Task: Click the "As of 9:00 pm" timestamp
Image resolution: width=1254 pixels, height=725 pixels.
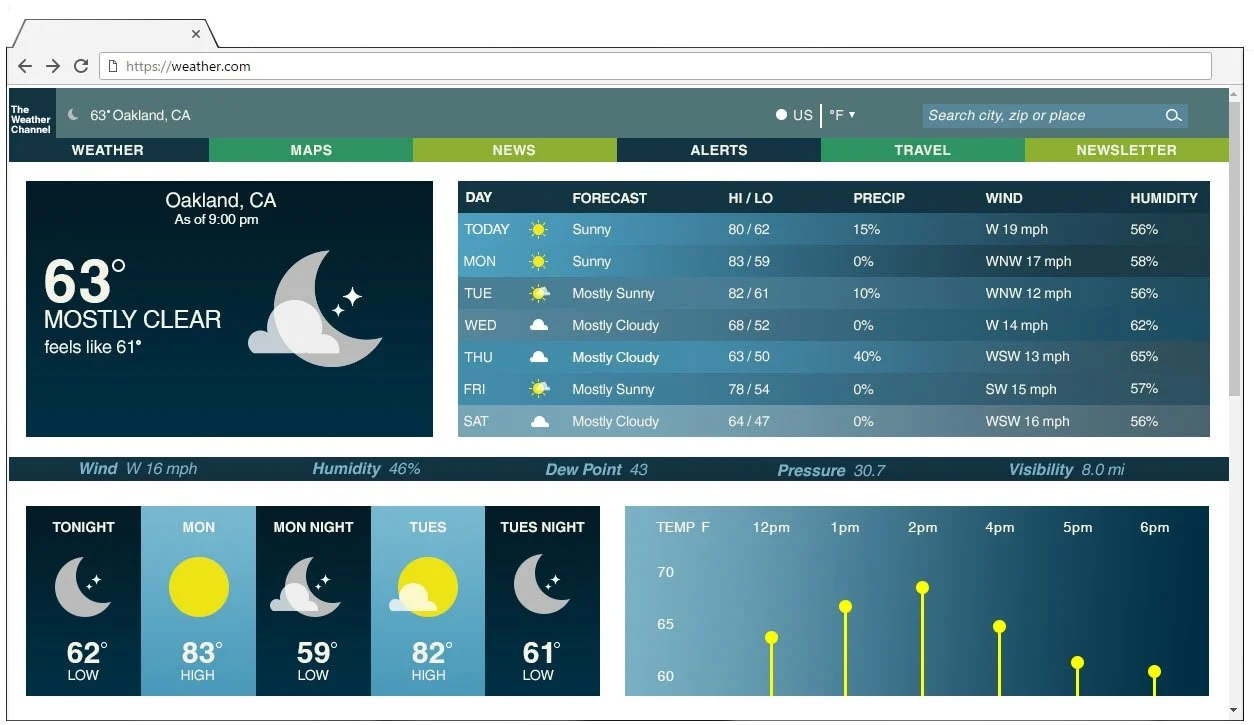Action: coord(216,220)
